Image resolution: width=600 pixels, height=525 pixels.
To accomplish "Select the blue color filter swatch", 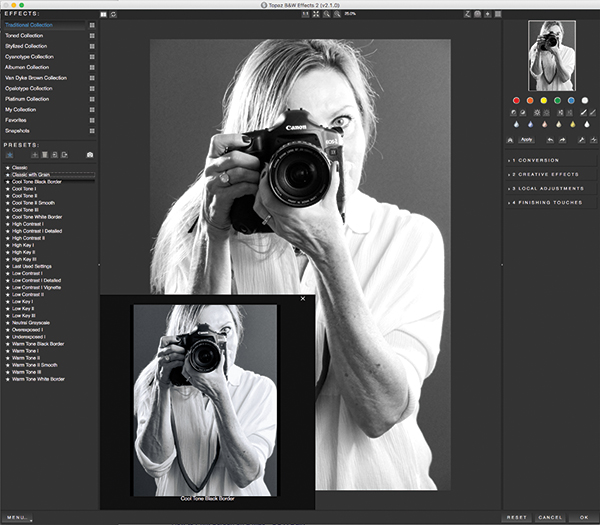I will [571, 101].
